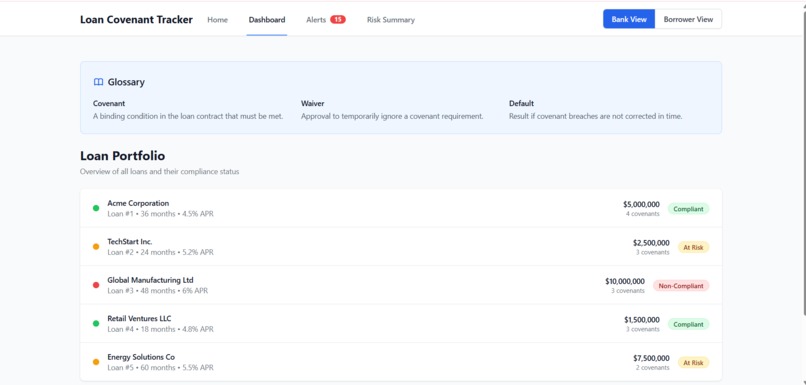The image size is (806, 385).
Task: Click the Loan Portfolio heading
Action: pos(122,156)
